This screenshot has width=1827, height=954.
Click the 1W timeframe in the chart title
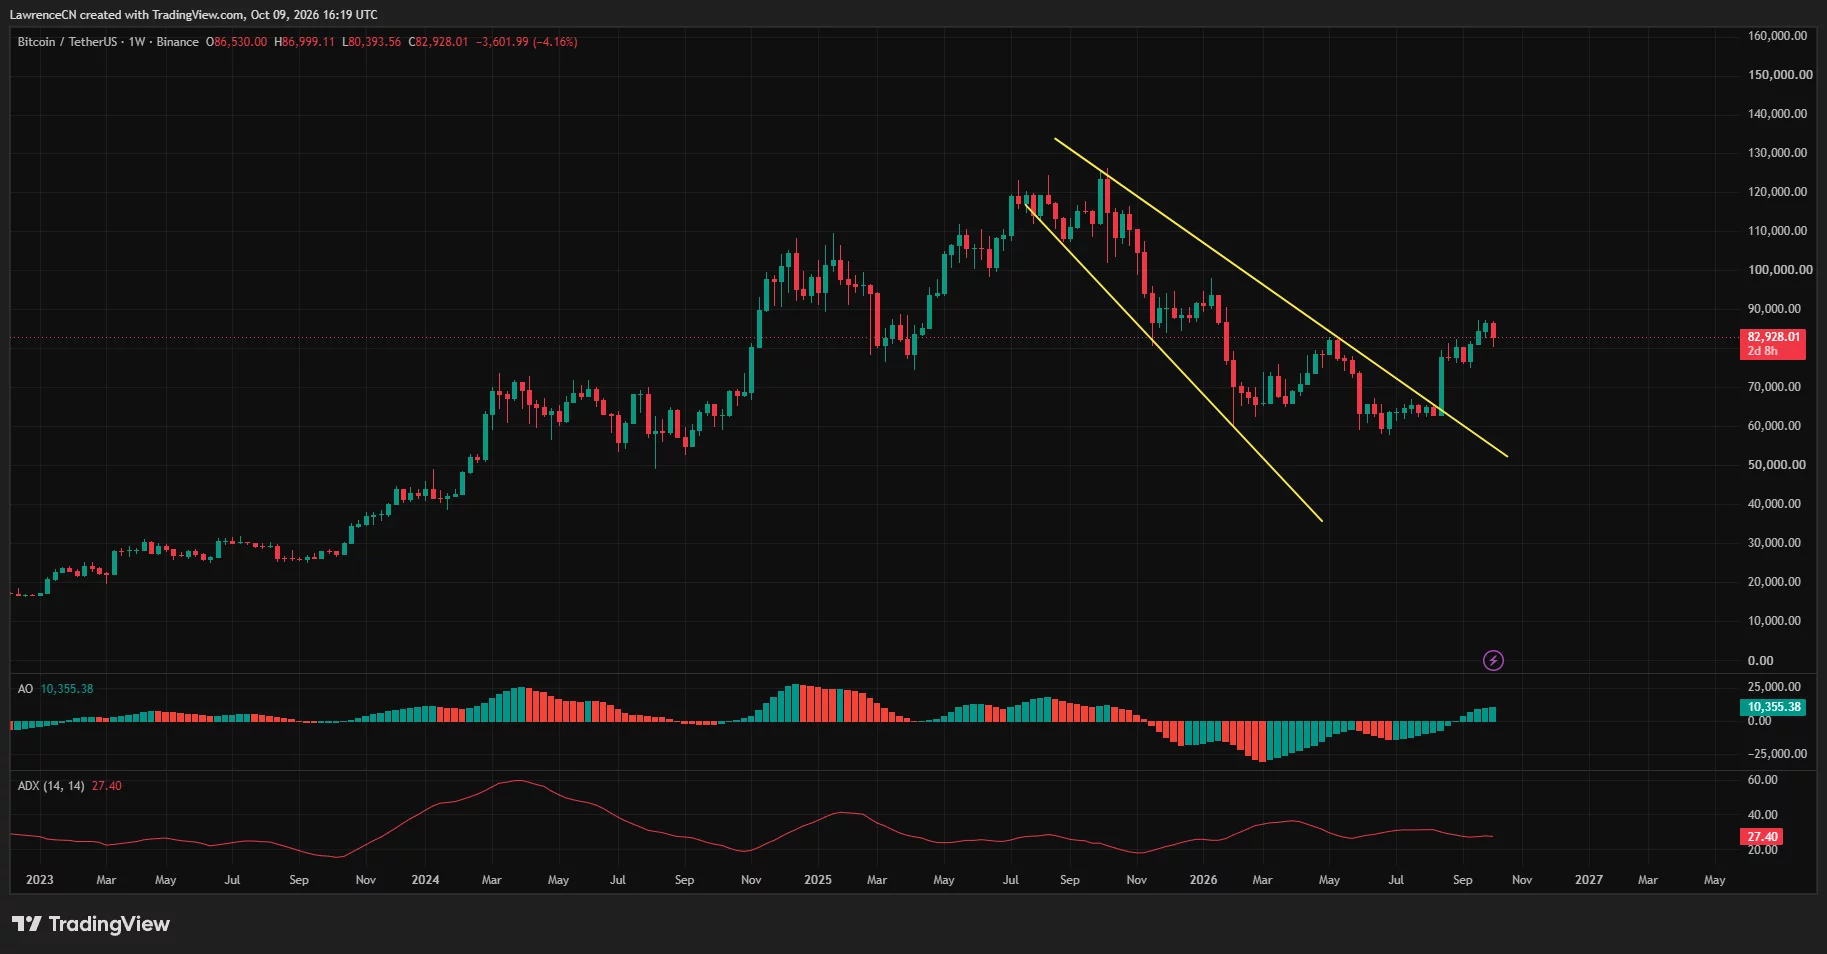pyautogui.click(x=137, y=42)
